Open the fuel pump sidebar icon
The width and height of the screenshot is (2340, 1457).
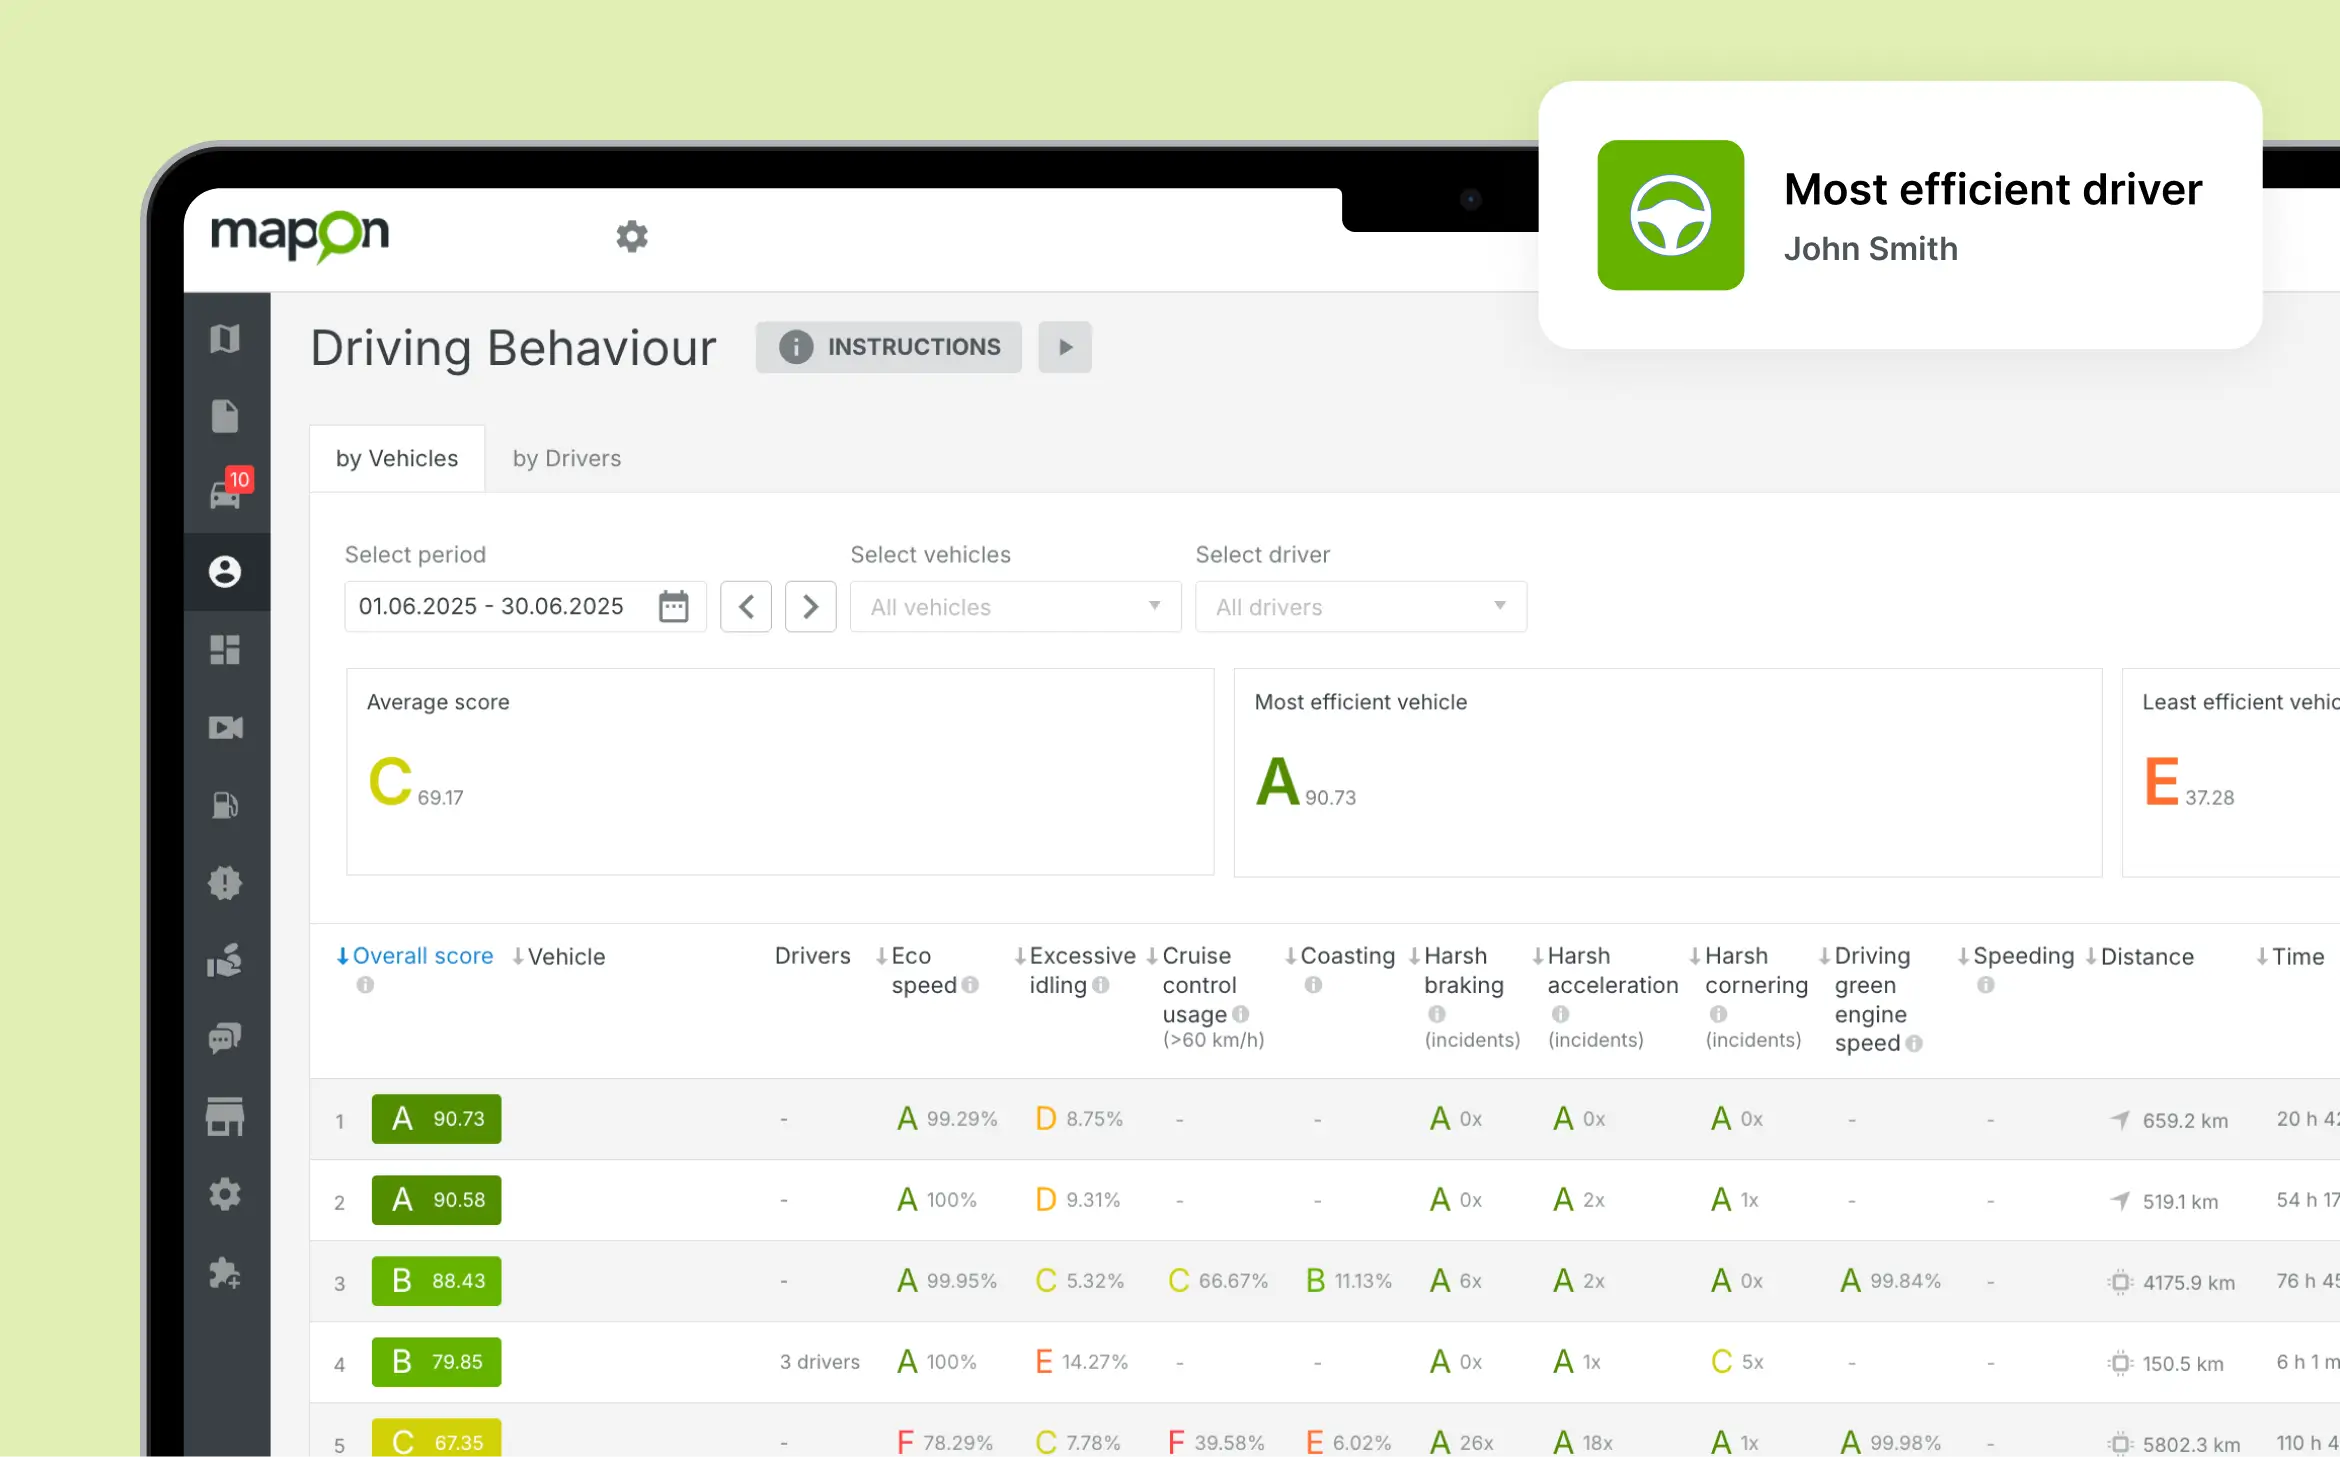click(x=225, y=805)
